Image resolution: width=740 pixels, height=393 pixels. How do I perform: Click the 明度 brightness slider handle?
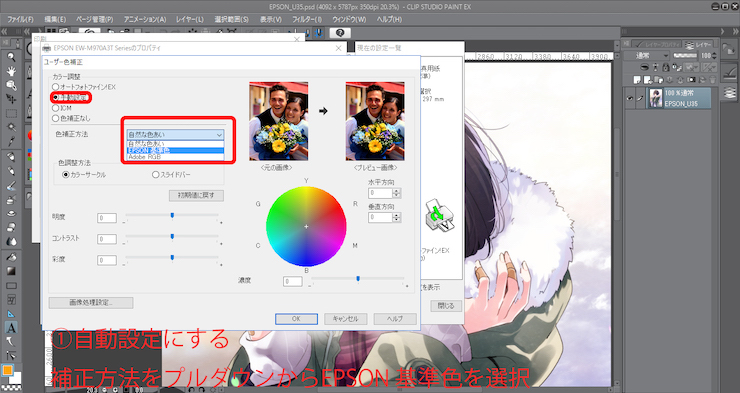(172, 216)
